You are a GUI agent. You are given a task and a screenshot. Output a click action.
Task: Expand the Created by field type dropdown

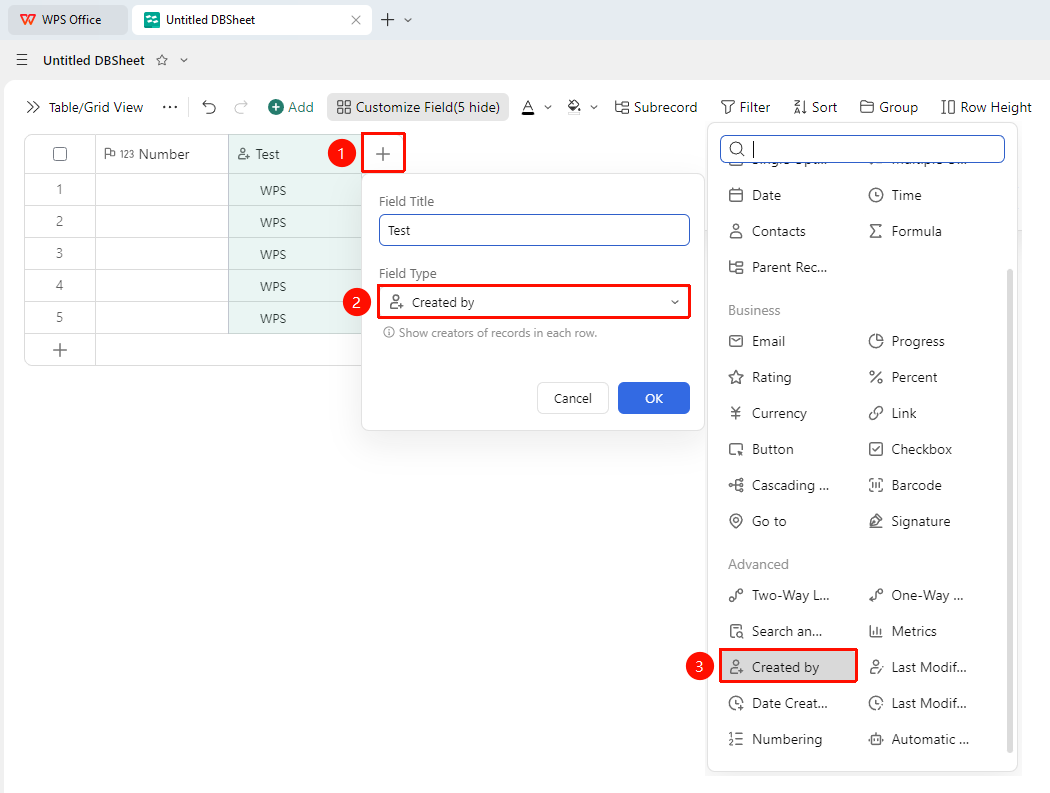point(534,302)
